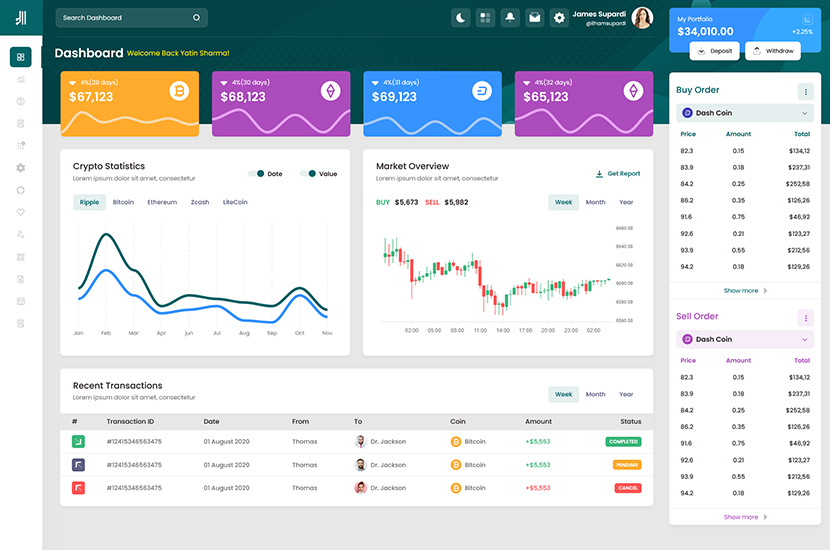Expand the Buy Order Dash Coin dropdown

tap(745, 113)
